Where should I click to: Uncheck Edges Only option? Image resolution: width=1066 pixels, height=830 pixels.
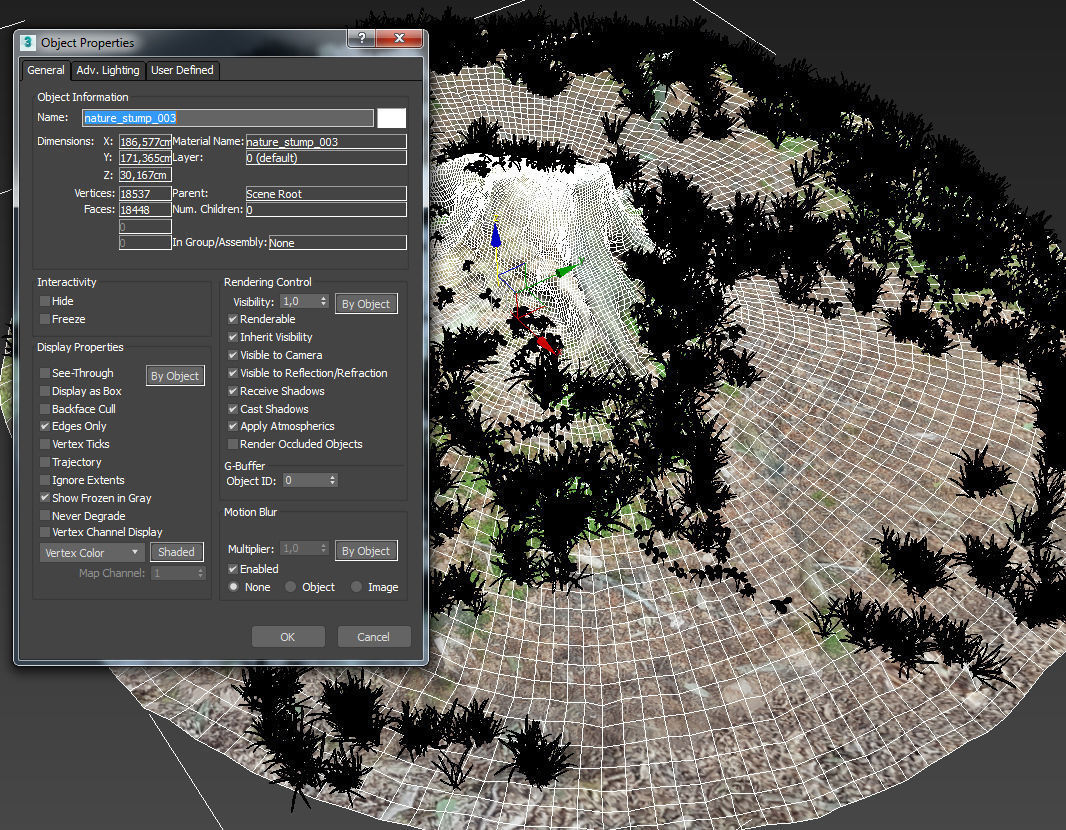pyautogui.click(x=45, y=426)
